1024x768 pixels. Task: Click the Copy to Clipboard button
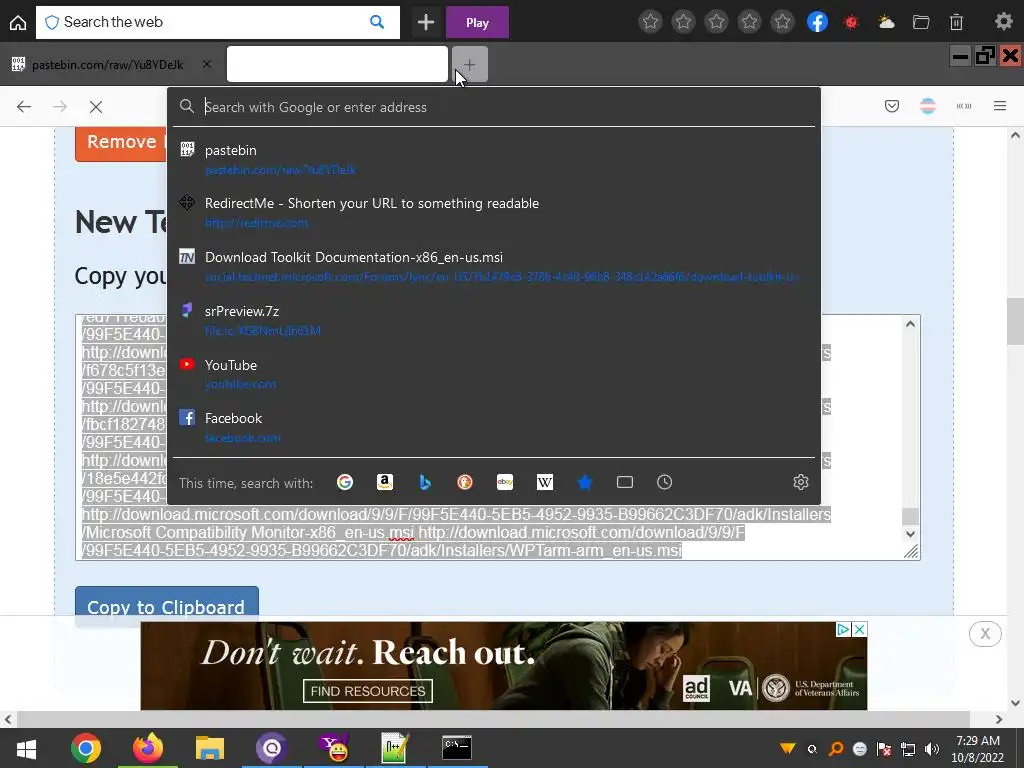(167, 607)
